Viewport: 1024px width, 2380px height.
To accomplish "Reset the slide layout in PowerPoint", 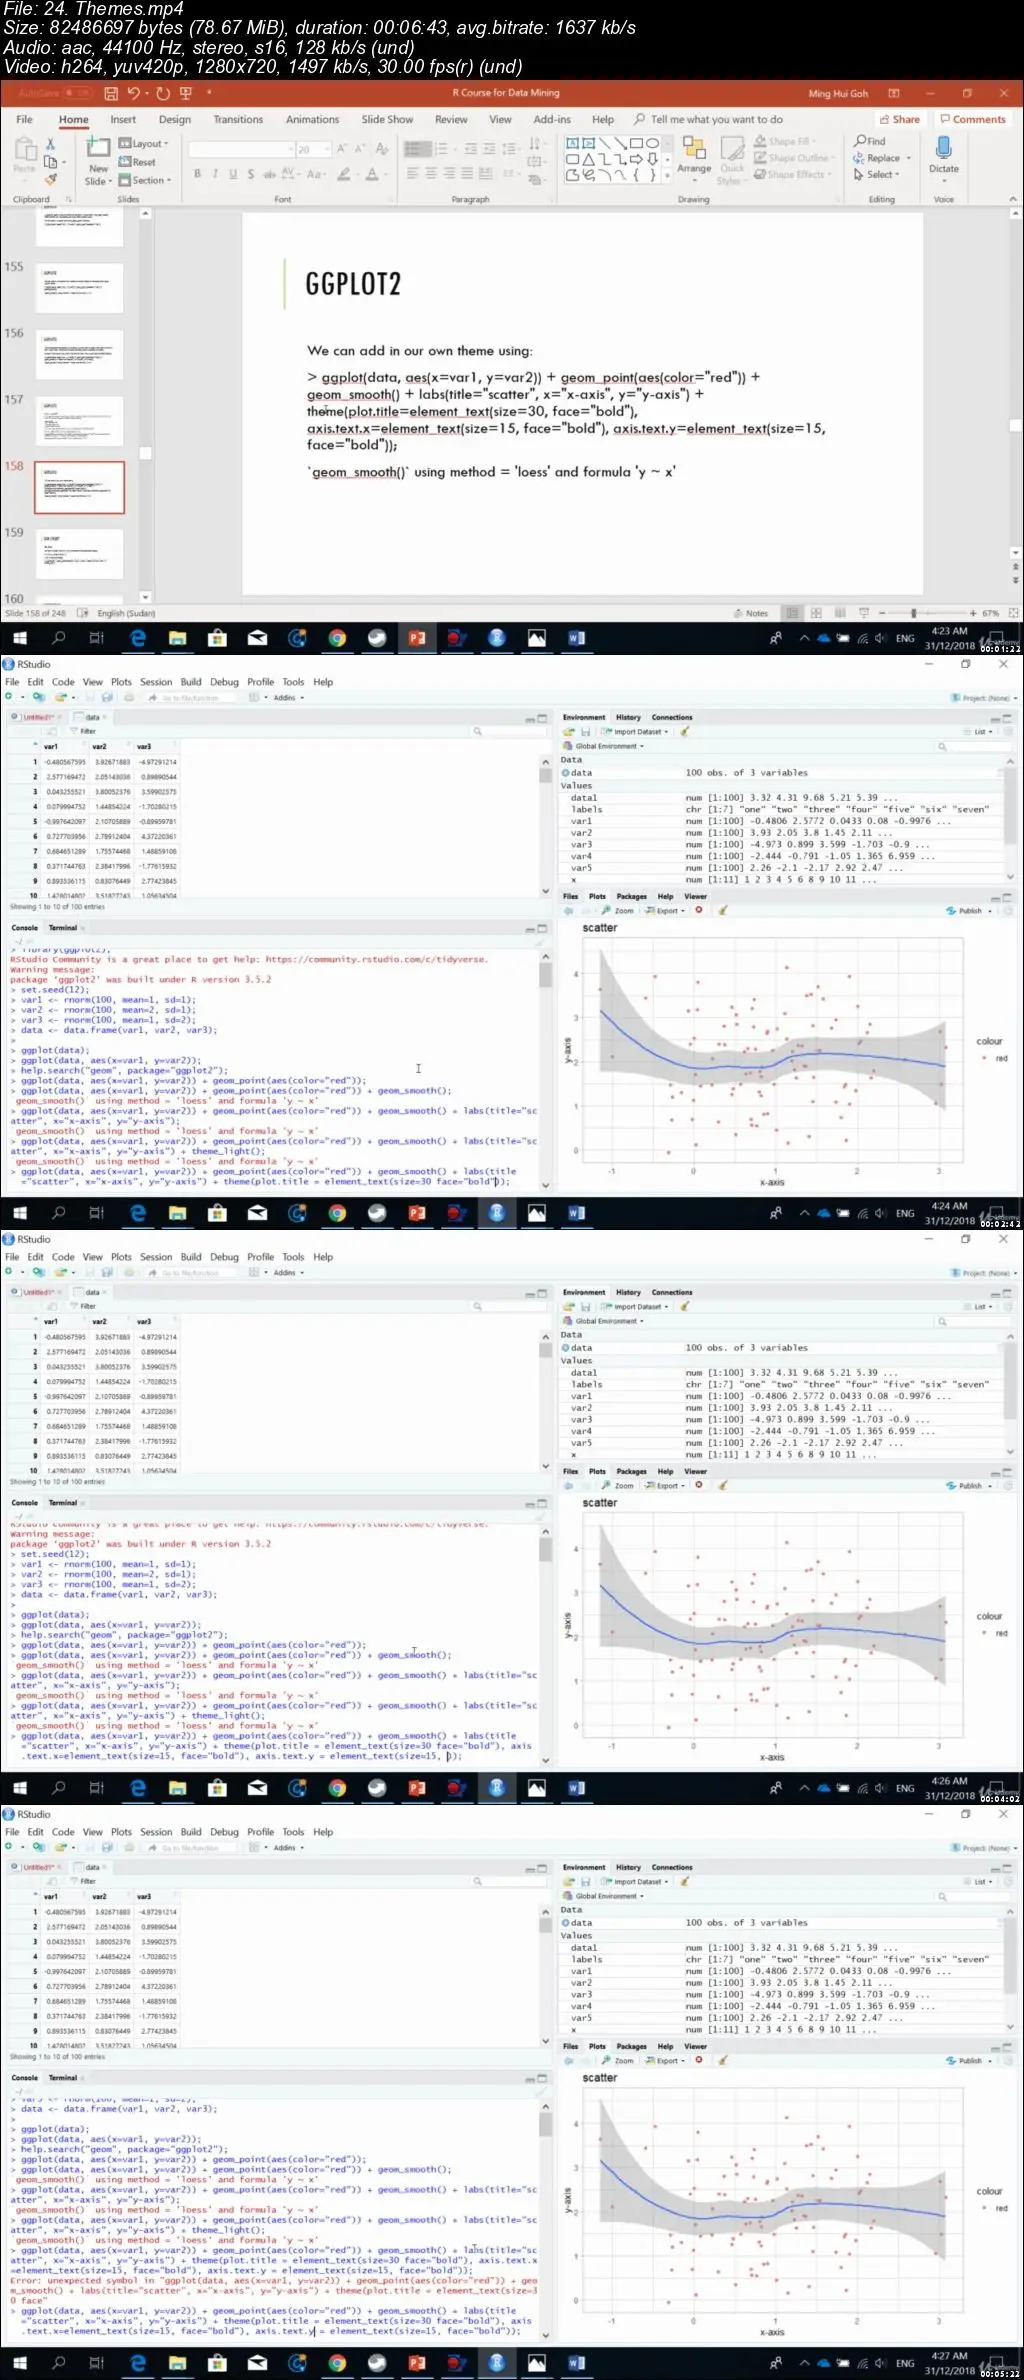I will (x=138, y=162).
